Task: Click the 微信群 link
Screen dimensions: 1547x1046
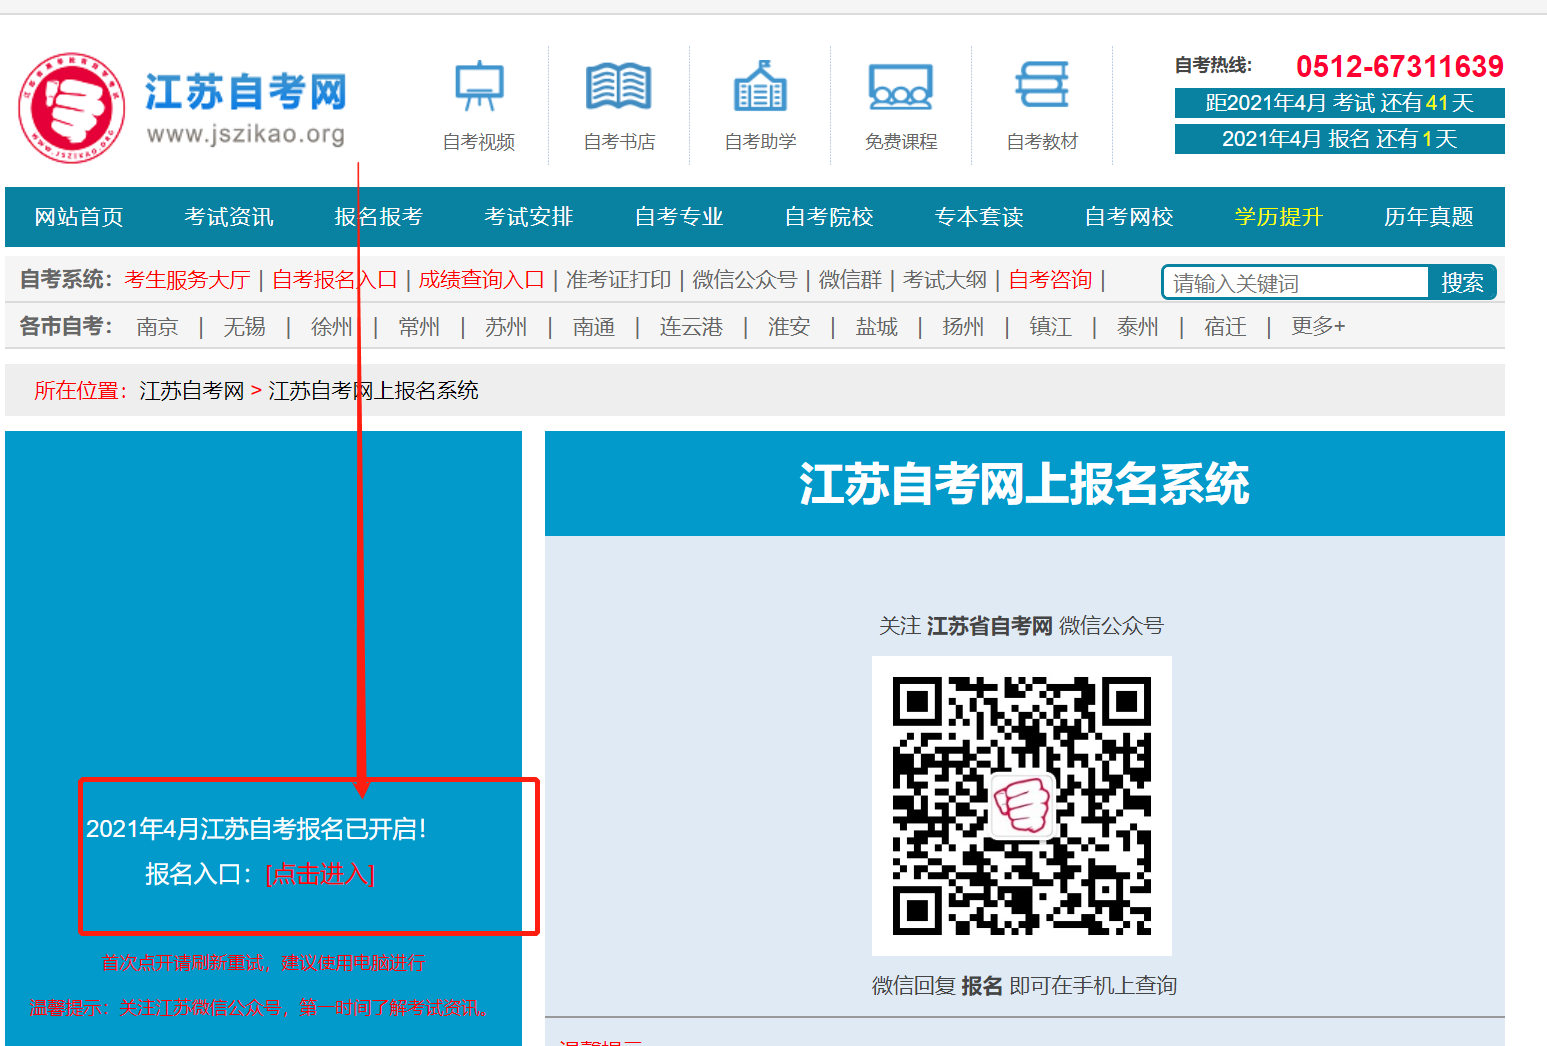Action: (x=850, y=280)
